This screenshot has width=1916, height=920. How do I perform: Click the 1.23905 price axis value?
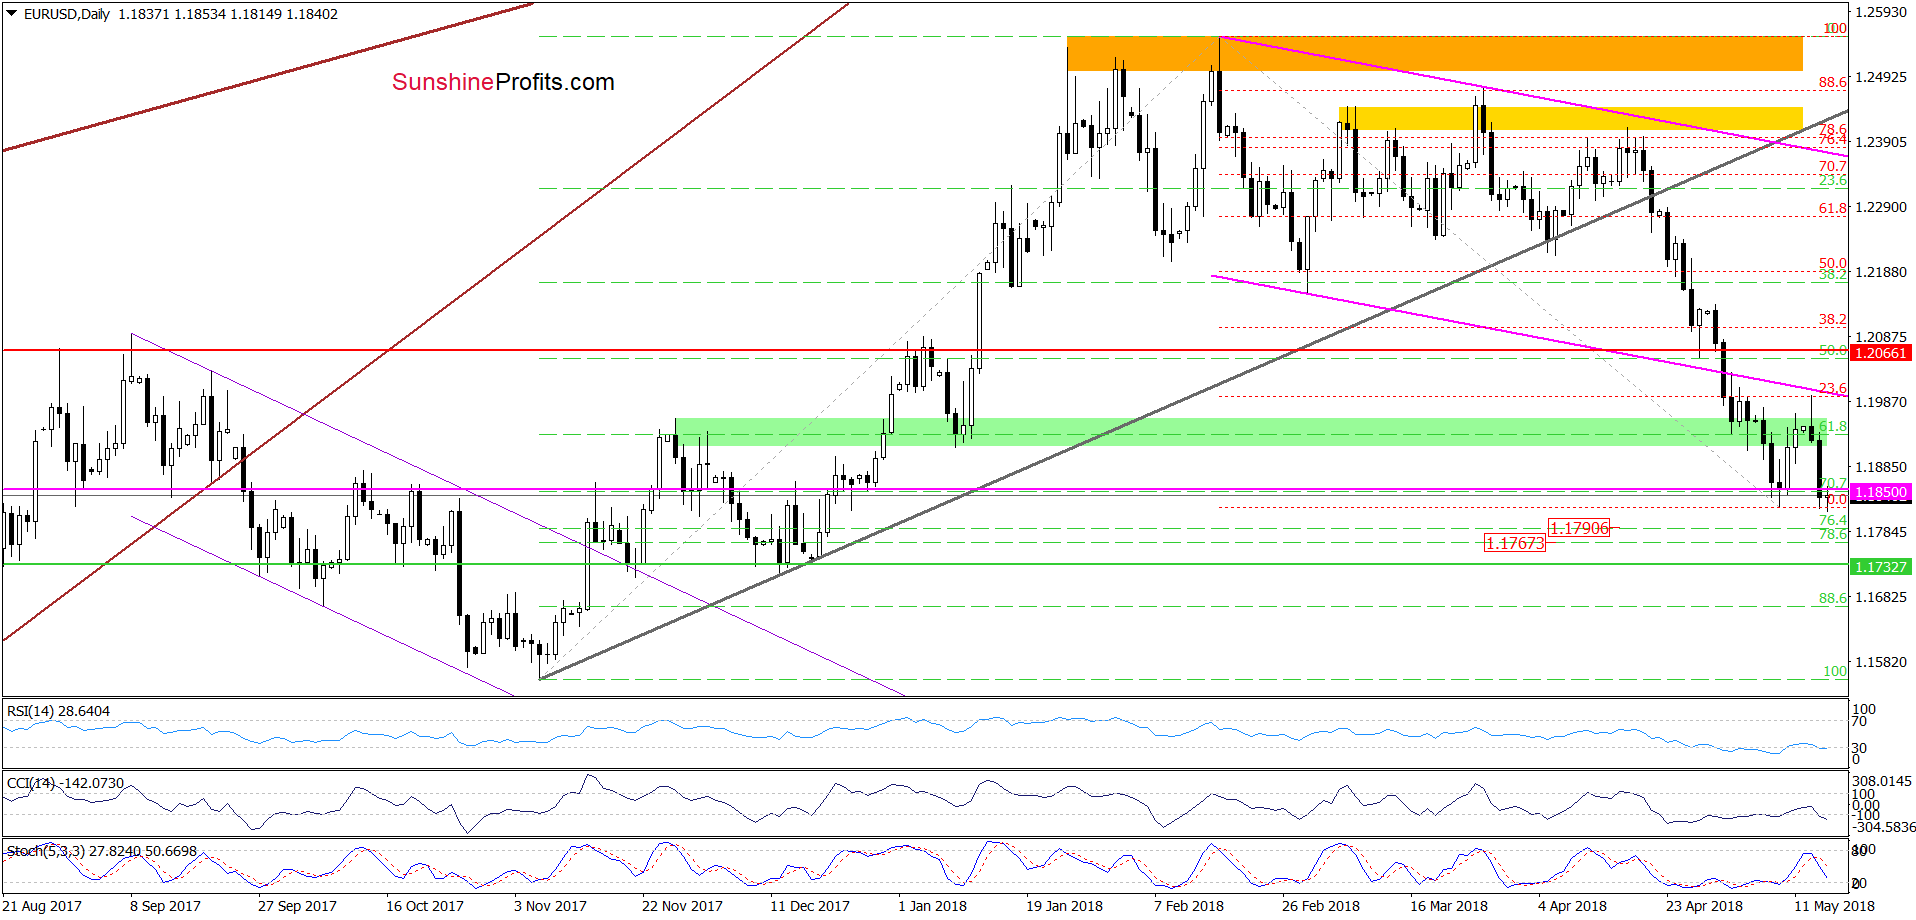click(x=1880, y=142)
